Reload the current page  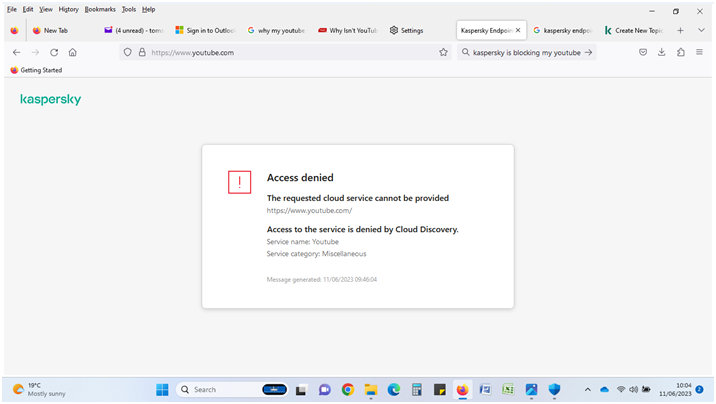(54, 52)
